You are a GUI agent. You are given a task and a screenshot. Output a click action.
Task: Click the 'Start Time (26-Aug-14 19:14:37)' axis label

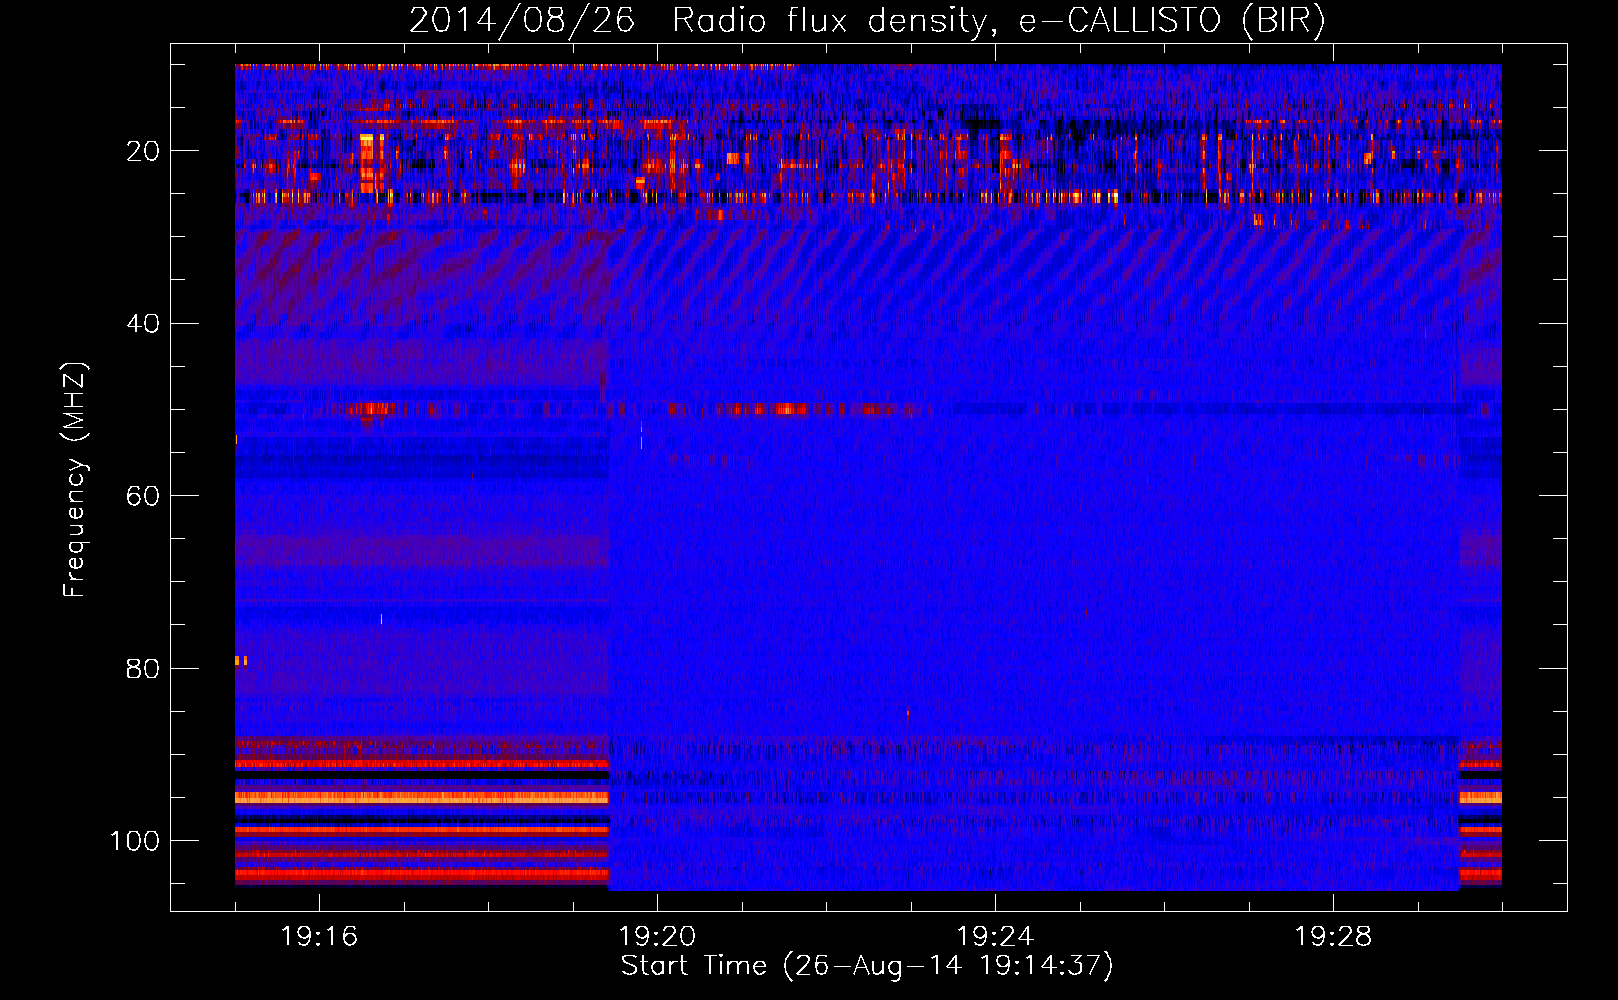point(867,966)
